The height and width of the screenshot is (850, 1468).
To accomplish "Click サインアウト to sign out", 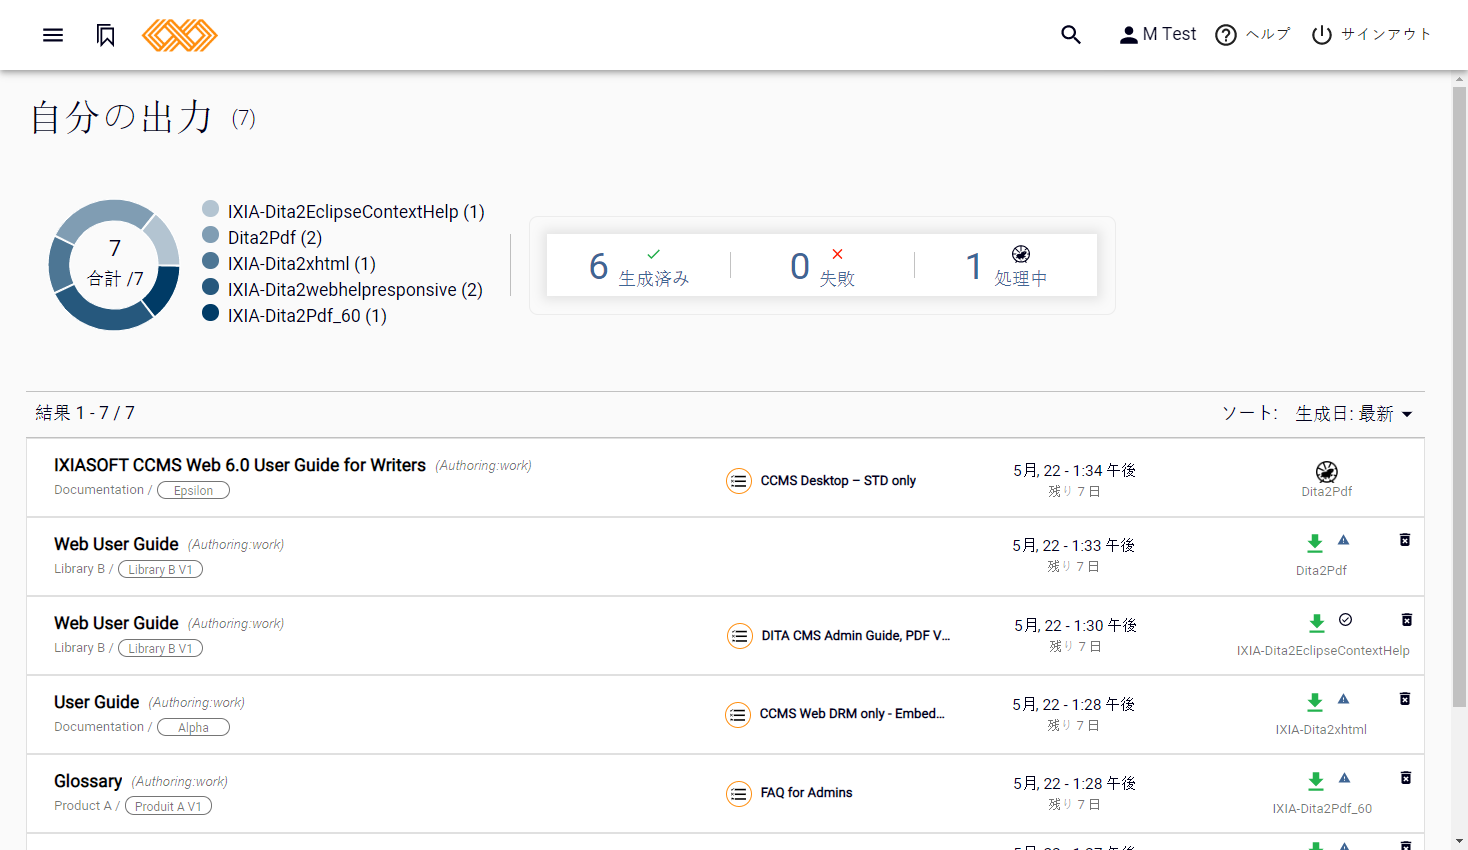I will (1371, 35).
